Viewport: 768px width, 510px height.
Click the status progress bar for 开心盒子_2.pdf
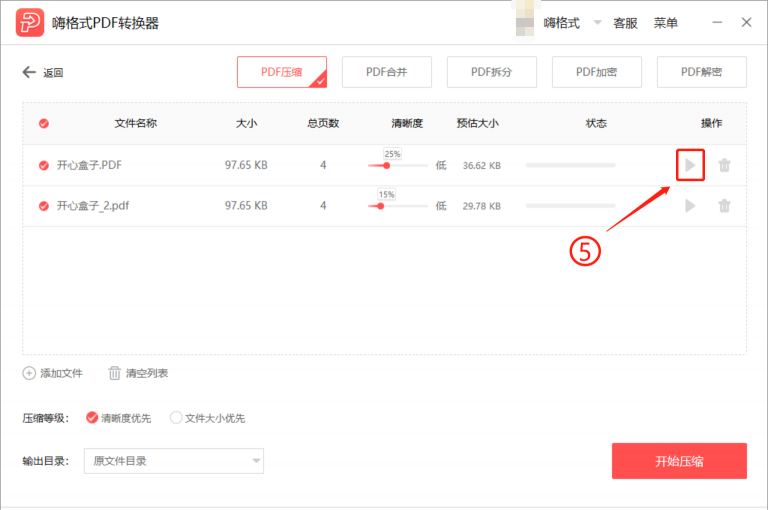coord(571,206)
